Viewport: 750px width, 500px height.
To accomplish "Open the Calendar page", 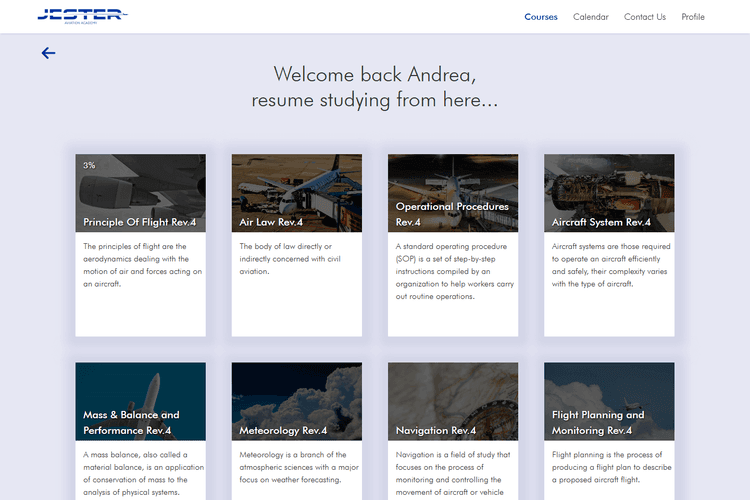I will (590, 17).
